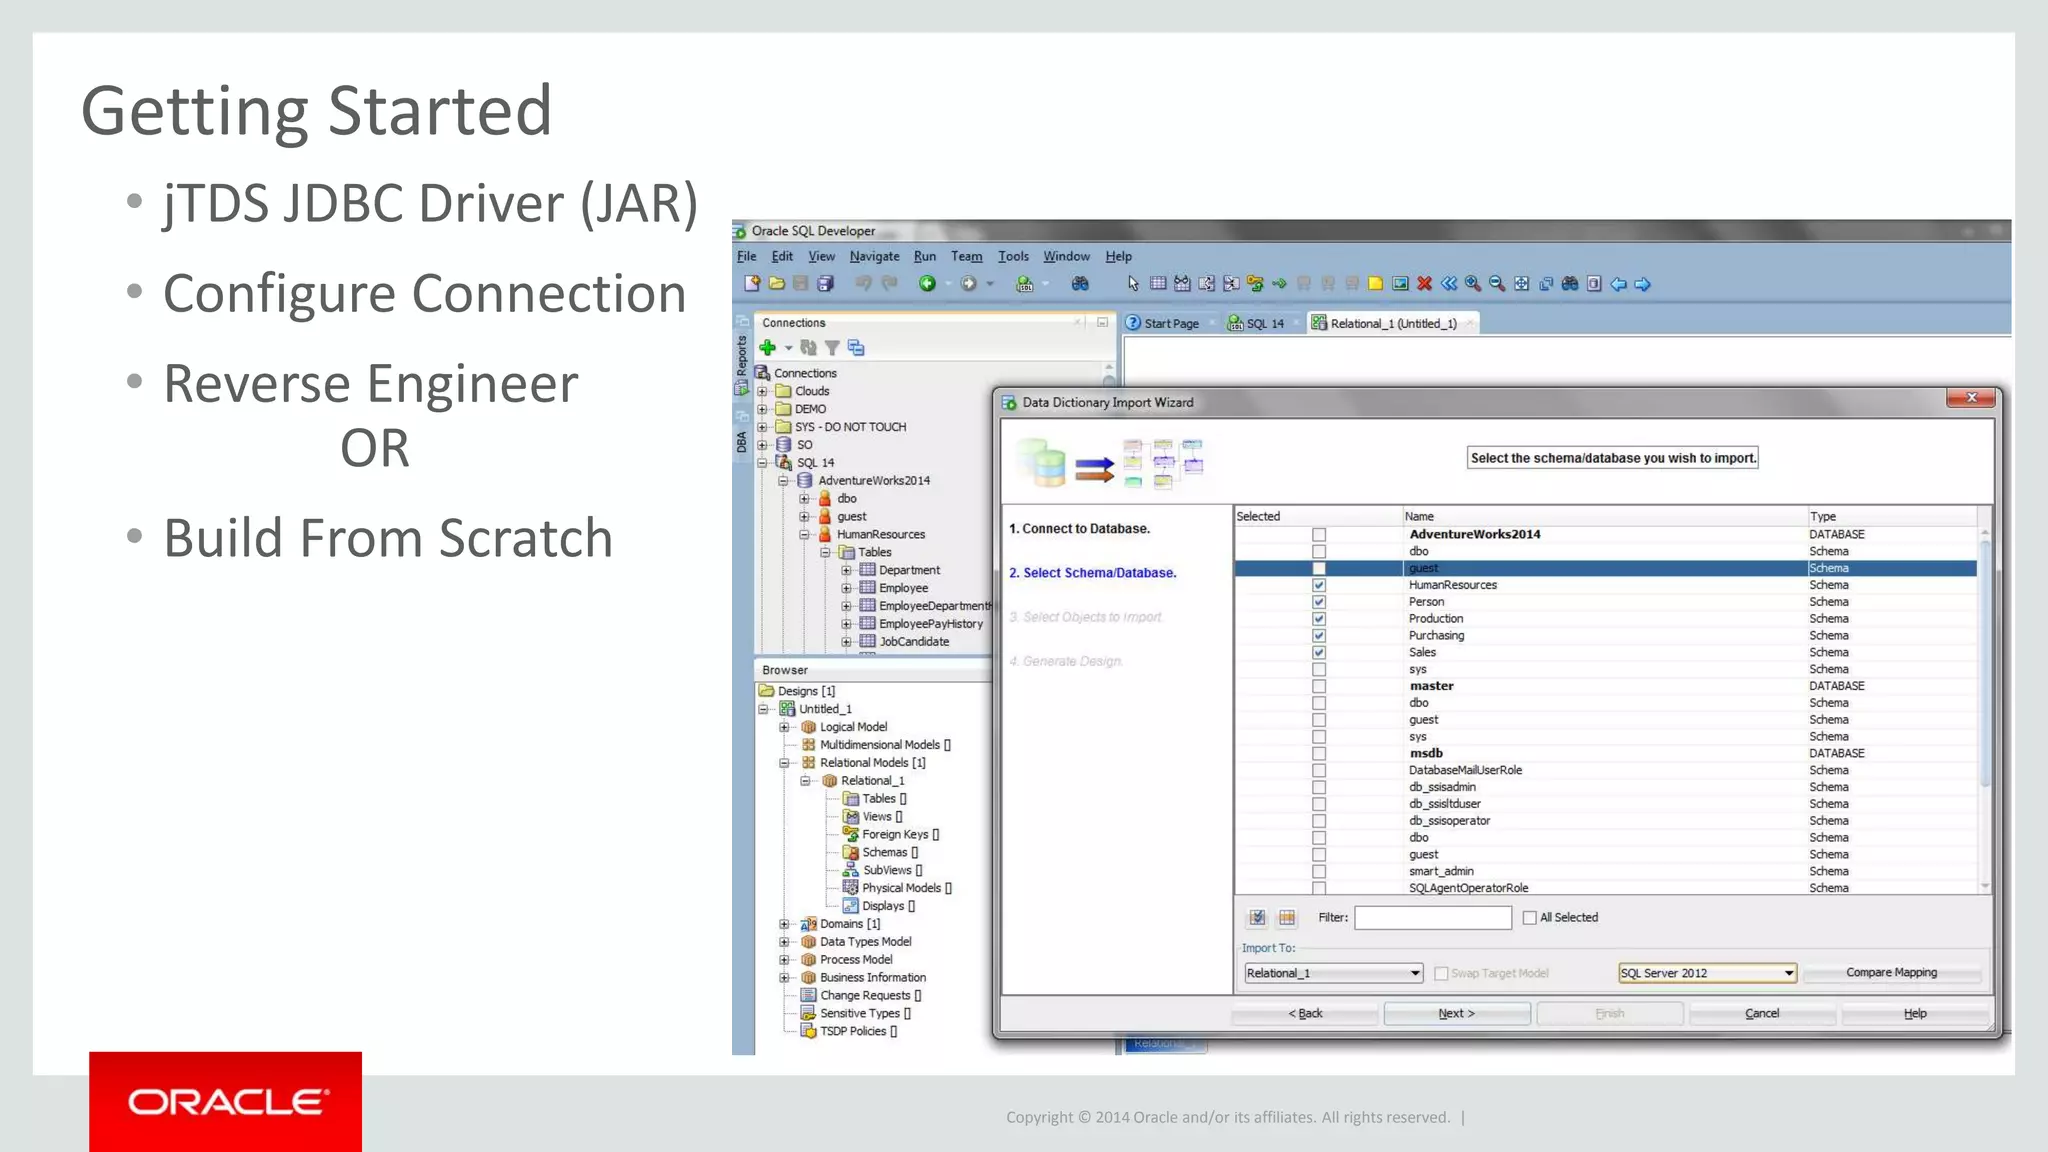Image resolution: width=2048 pixels, height=1152 pixels.
Task: Uncheck the Person schema checkbox
Action: coord(1319,602)
